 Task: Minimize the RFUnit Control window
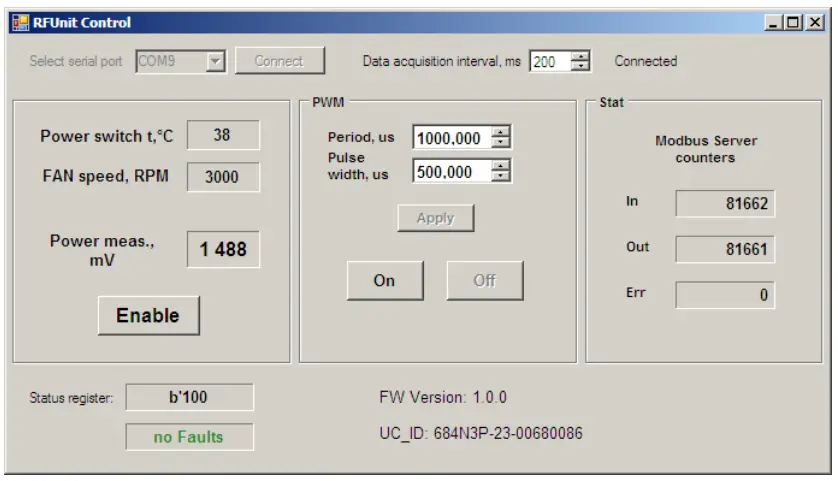pos(773,22)
